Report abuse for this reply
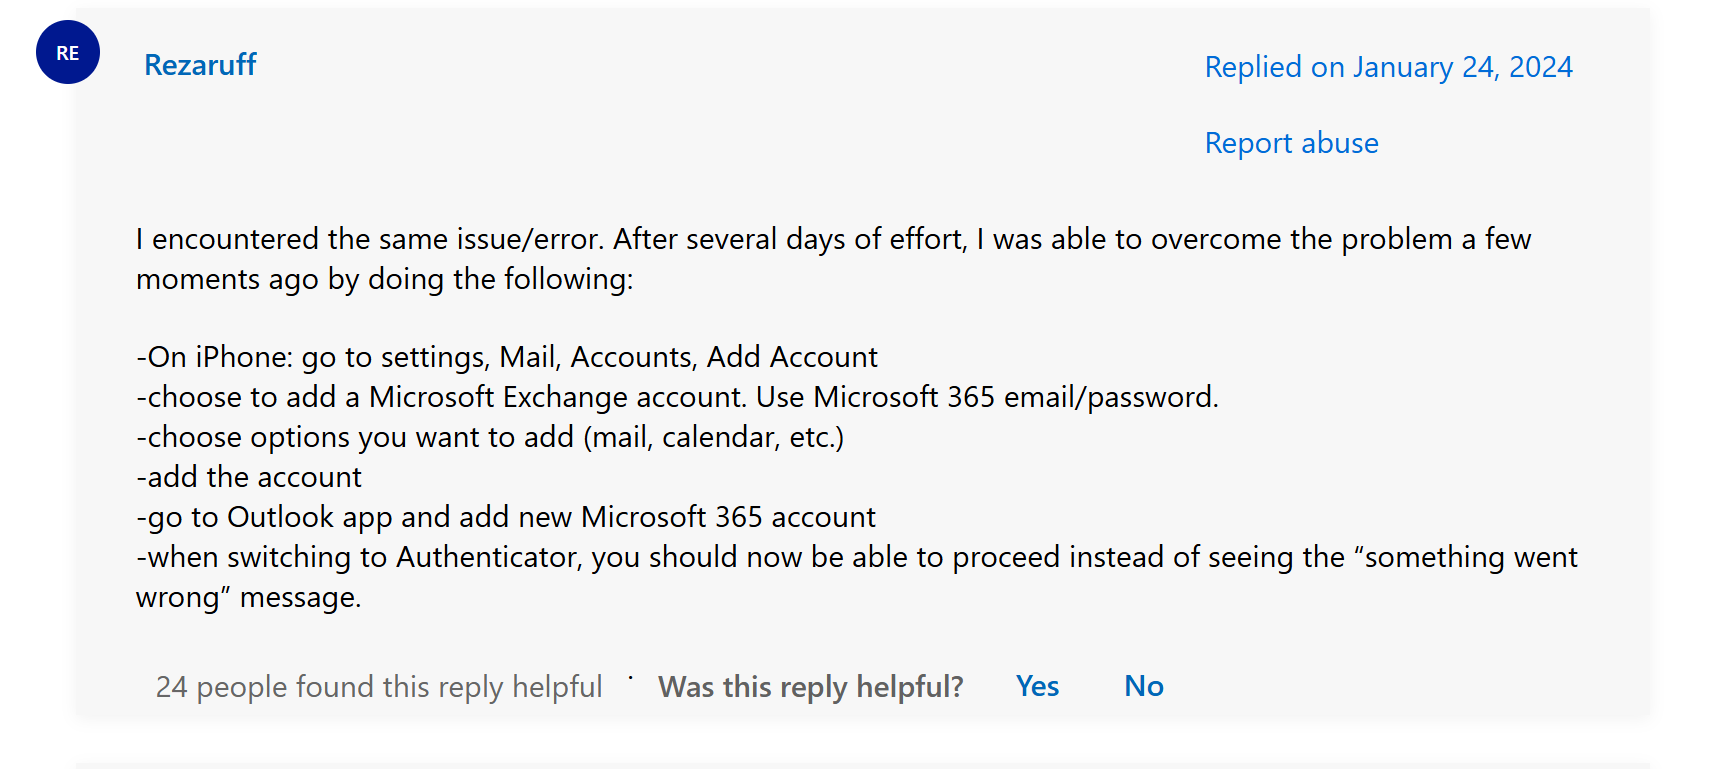Viewport: 1726px width, 769px height. (x=1291, y=143)
